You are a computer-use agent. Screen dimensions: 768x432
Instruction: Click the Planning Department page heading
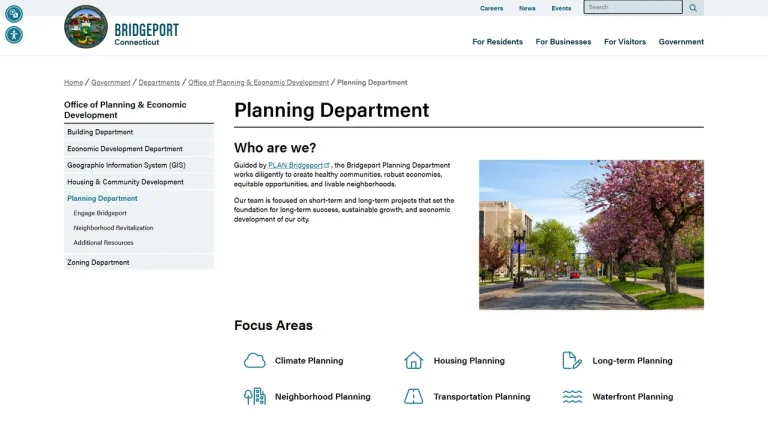[x=332, y=110]
